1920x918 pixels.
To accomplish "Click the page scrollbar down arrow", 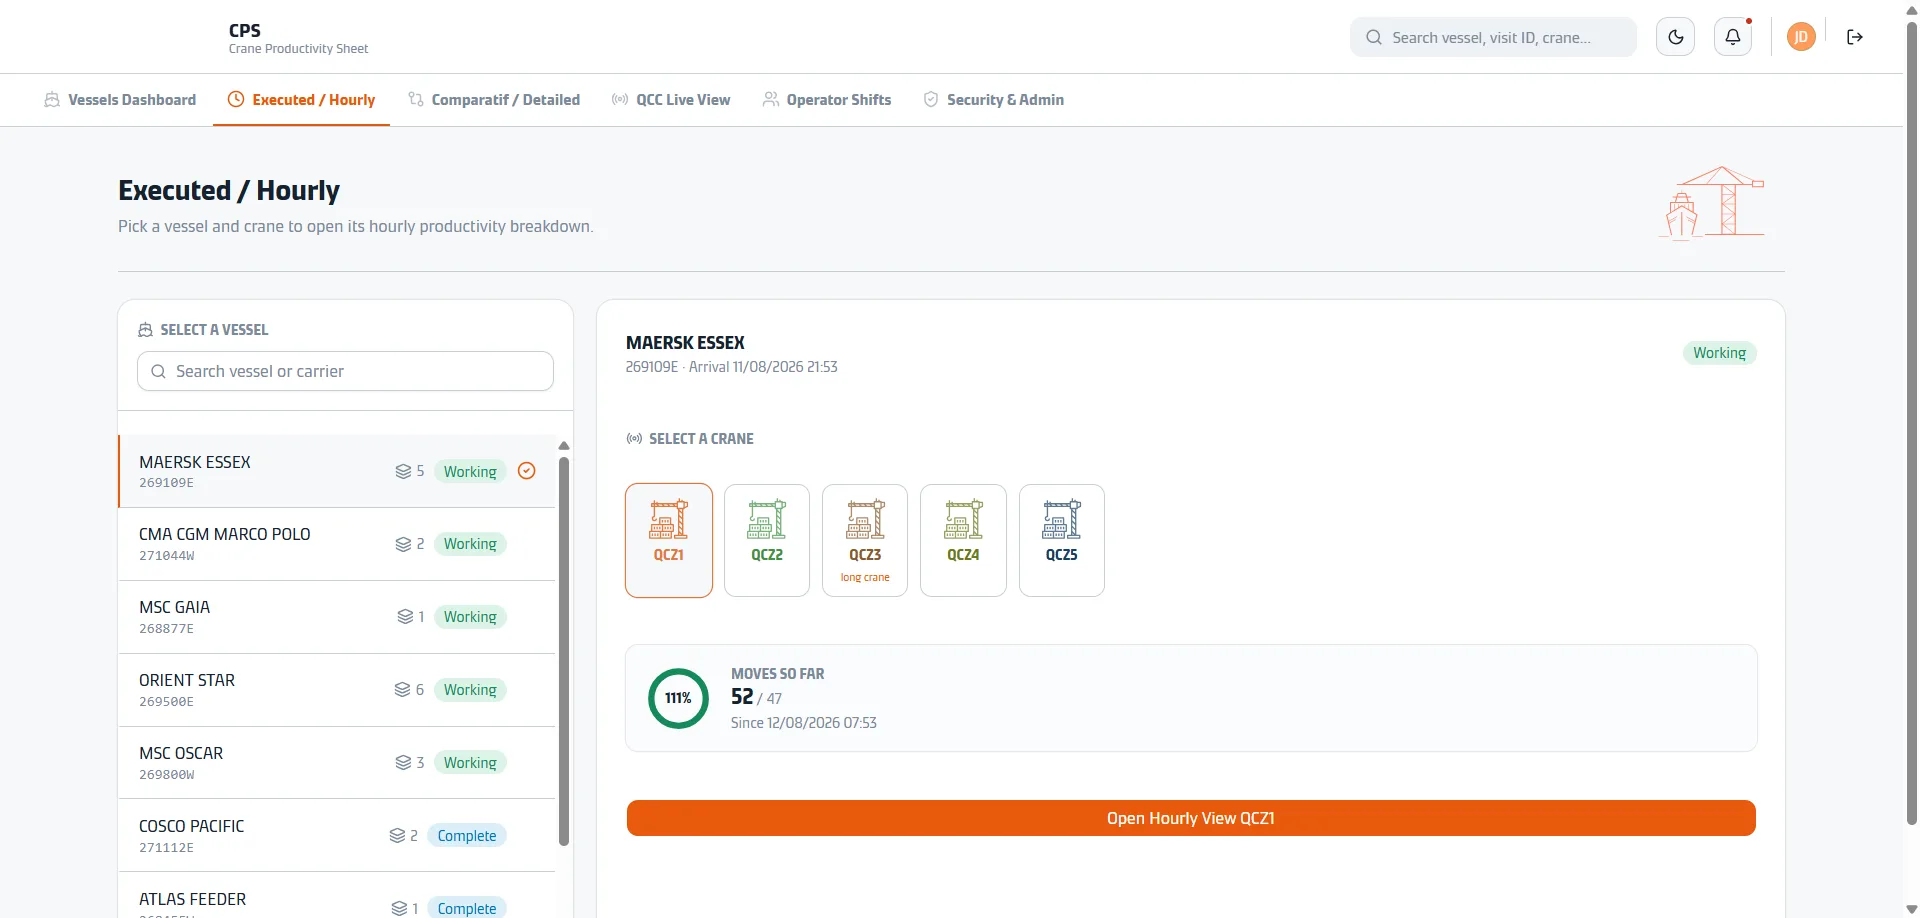I will [x=1912, y=909].
